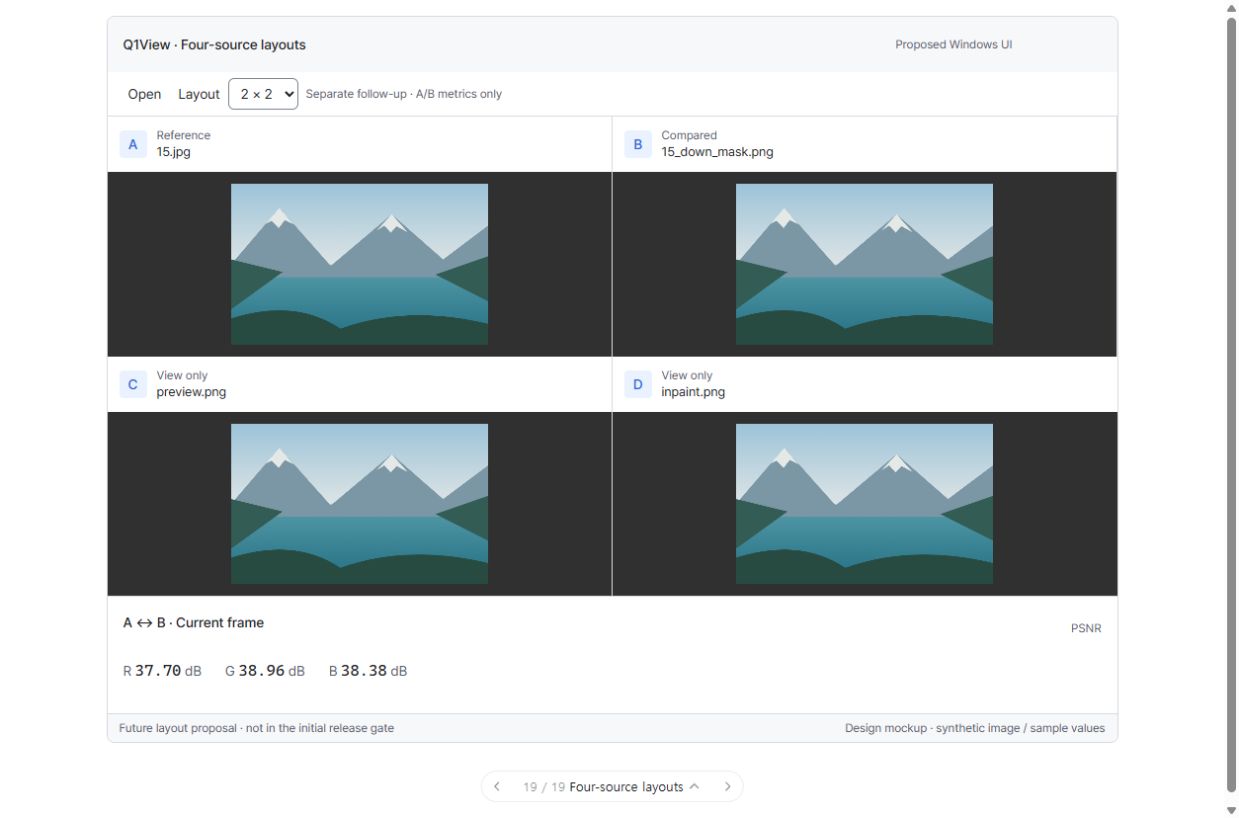Click the pane A badge icon
The image size is (1239, 818).
tap(133, 144)
